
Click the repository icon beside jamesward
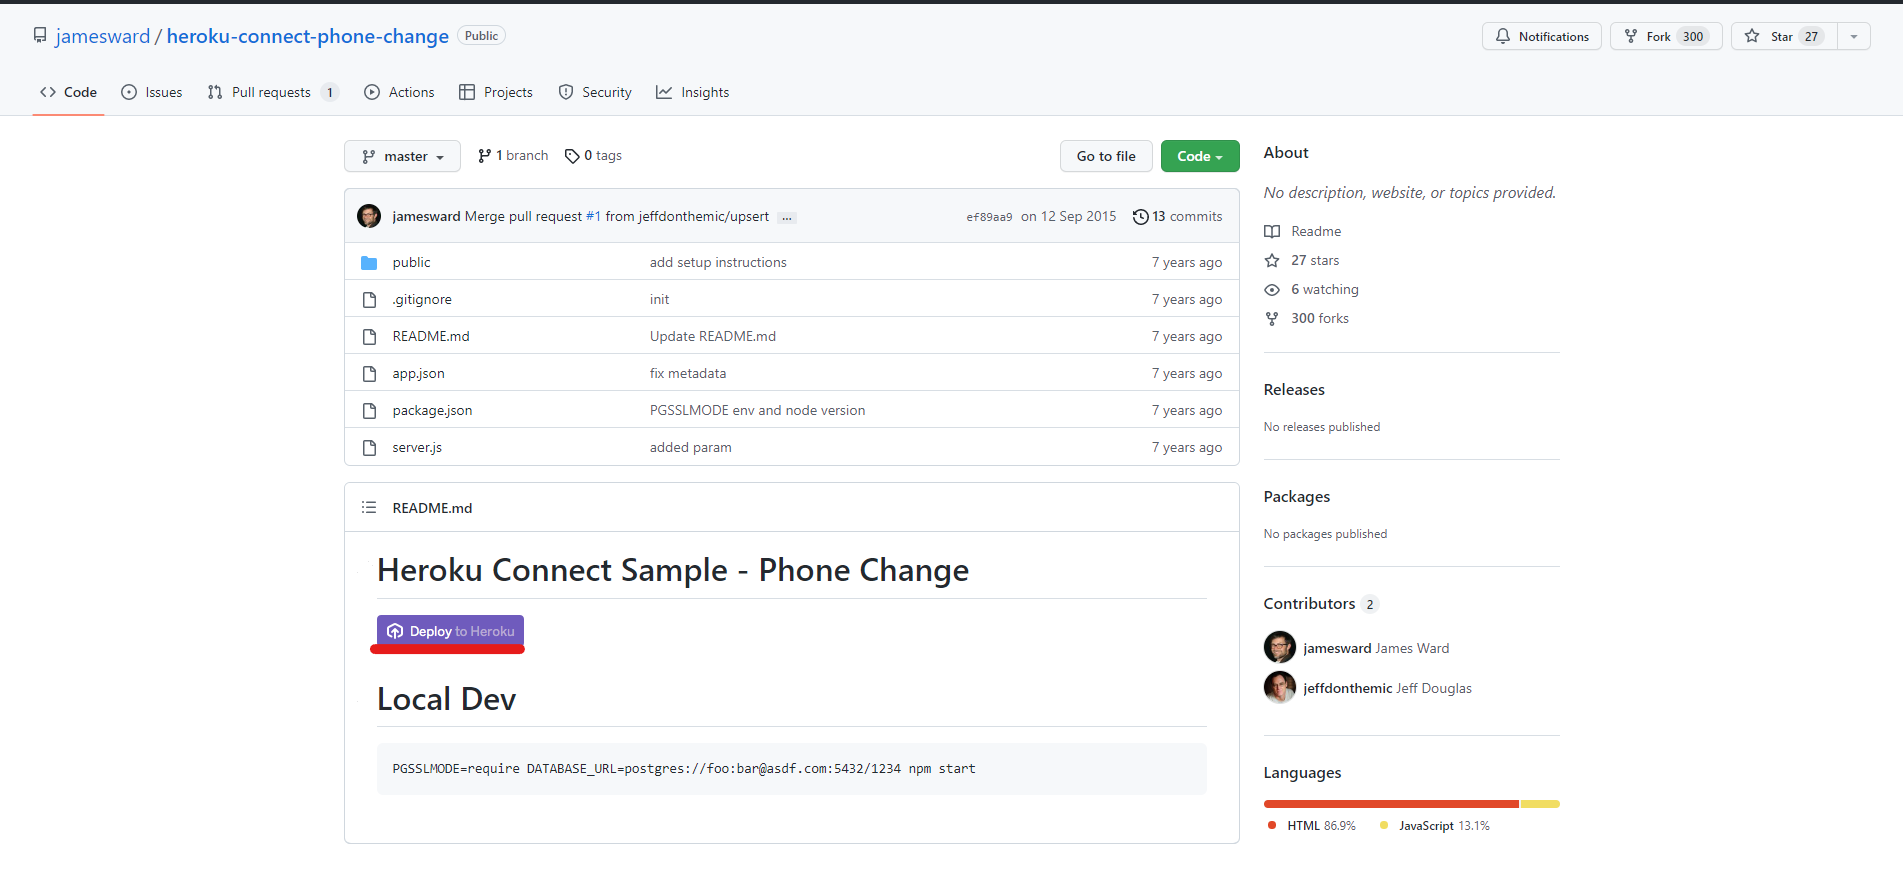click(x=40, y=36)
